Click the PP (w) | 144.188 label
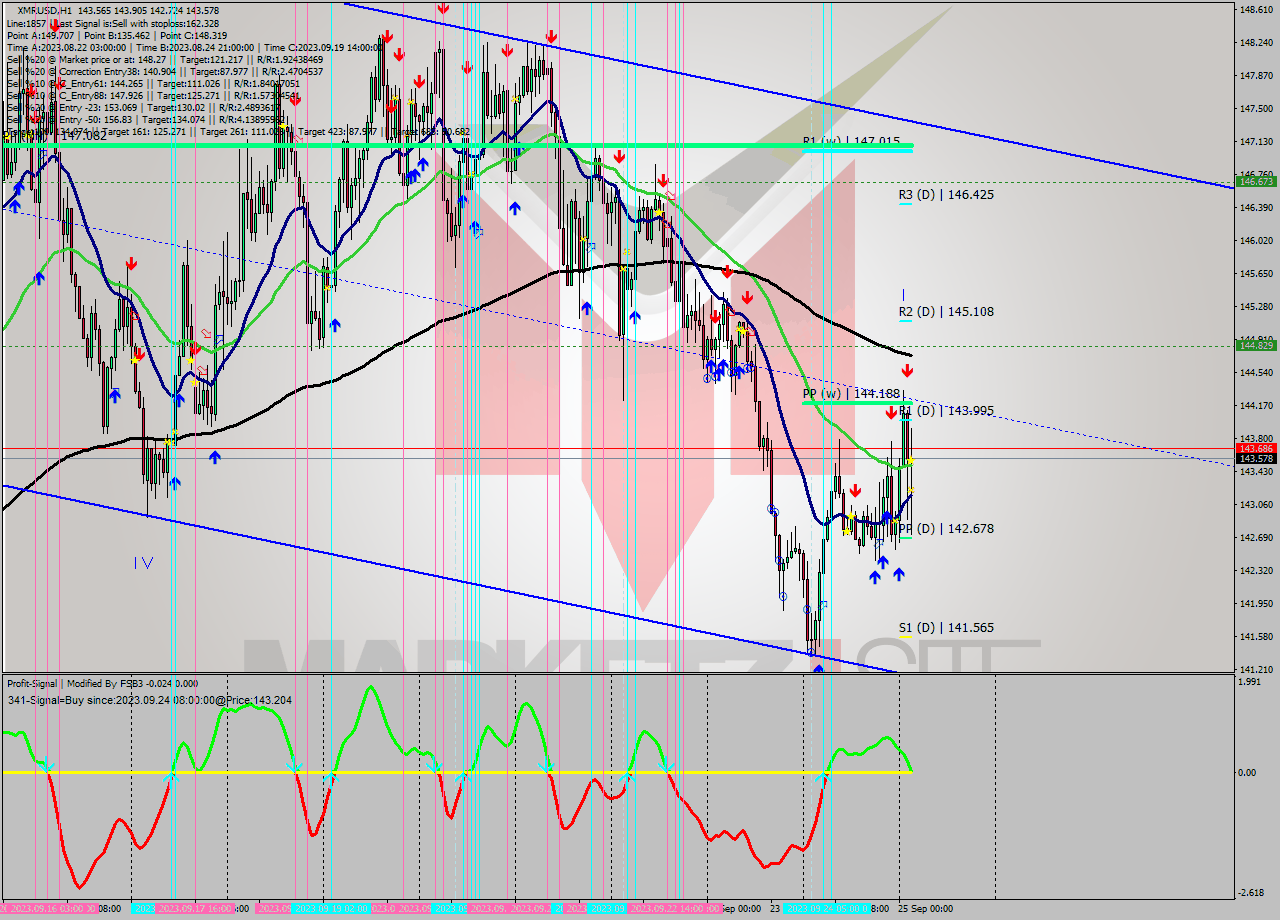The height and width of the screenshot is (920, 1280). [851, 394]
